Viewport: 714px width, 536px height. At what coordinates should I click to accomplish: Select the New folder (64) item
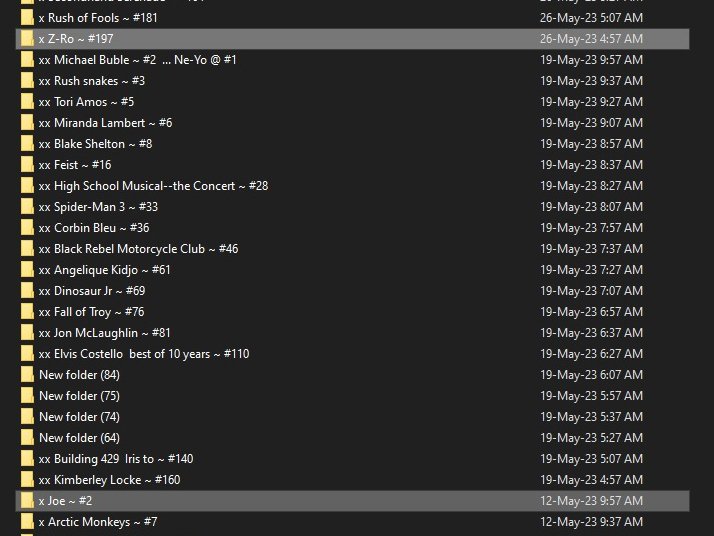click(79, 438)
